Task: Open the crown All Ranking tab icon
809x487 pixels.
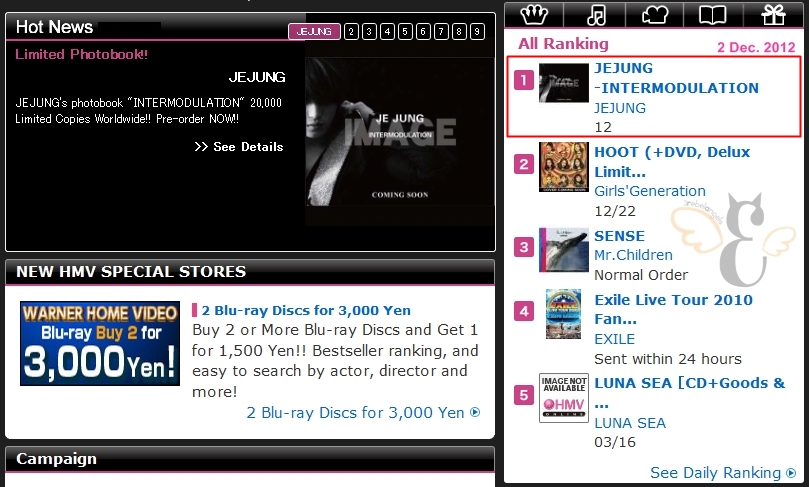Action: click(534, 14)
